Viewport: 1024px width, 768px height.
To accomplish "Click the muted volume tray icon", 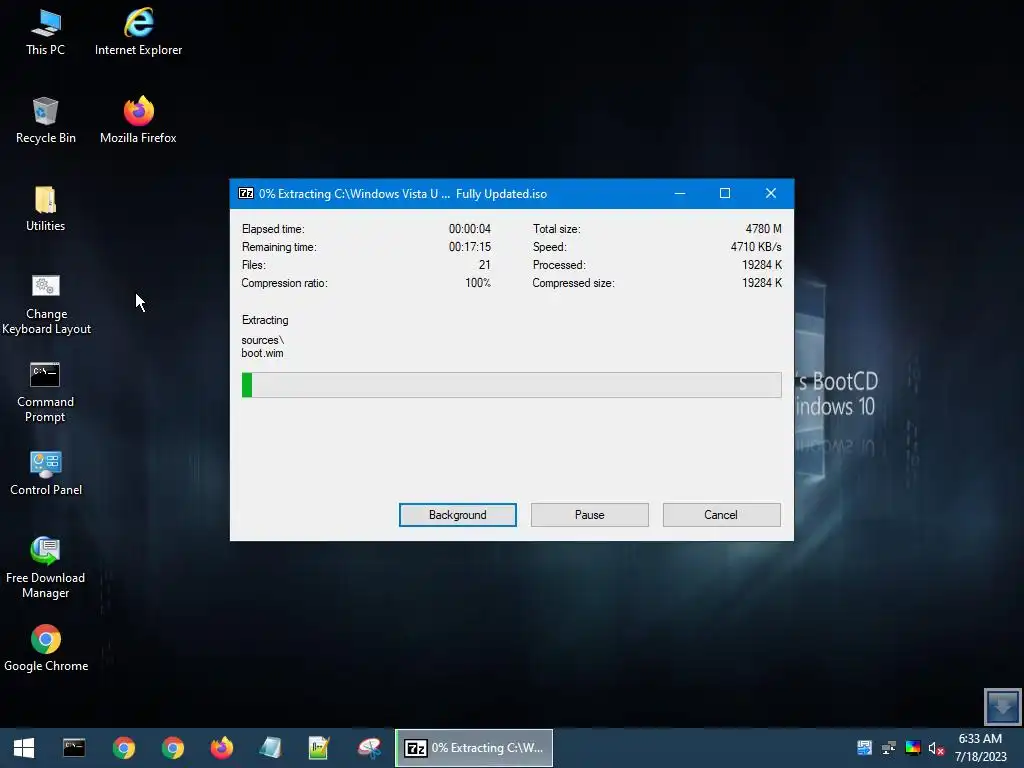I will (936, 748).
